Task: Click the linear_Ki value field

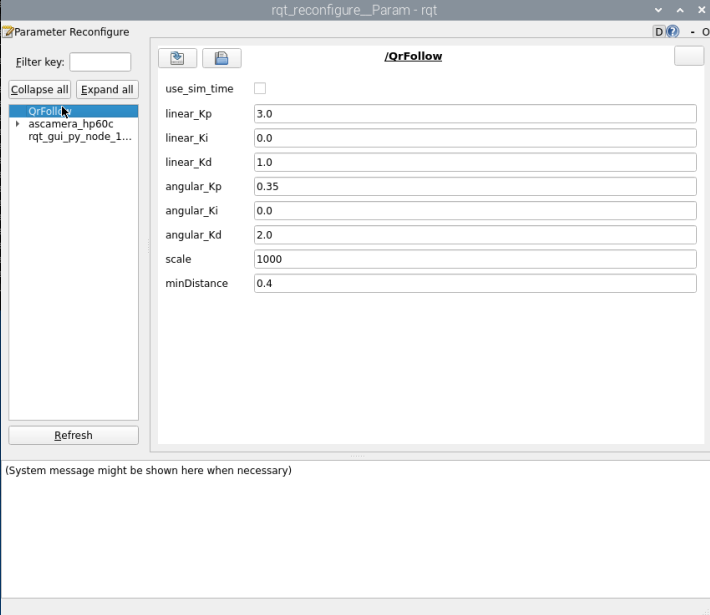Action: (475, 138)
